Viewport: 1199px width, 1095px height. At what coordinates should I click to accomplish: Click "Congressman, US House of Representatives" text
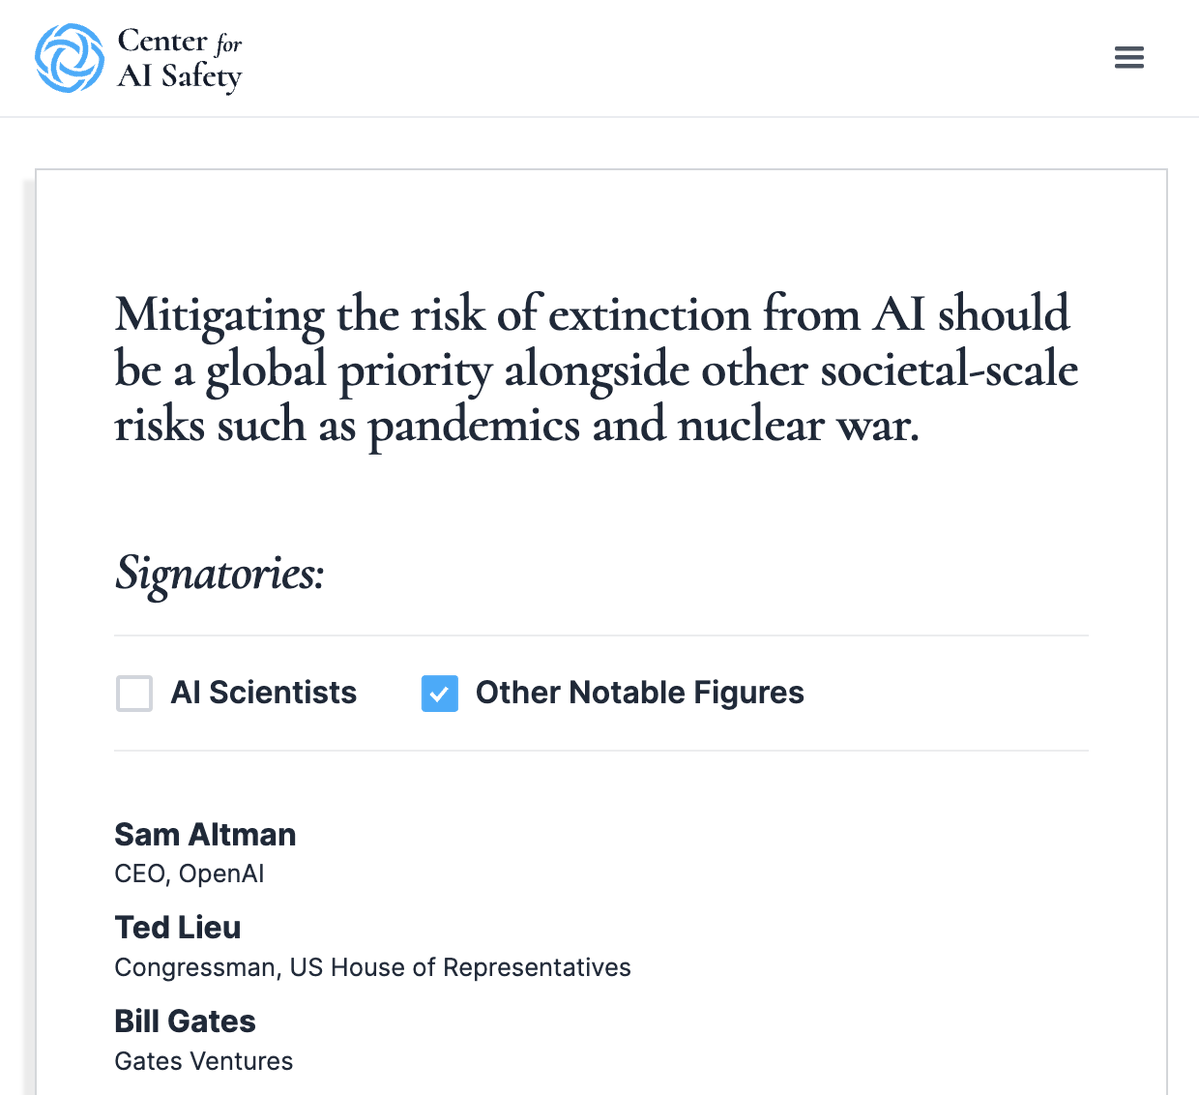(372, 967)
